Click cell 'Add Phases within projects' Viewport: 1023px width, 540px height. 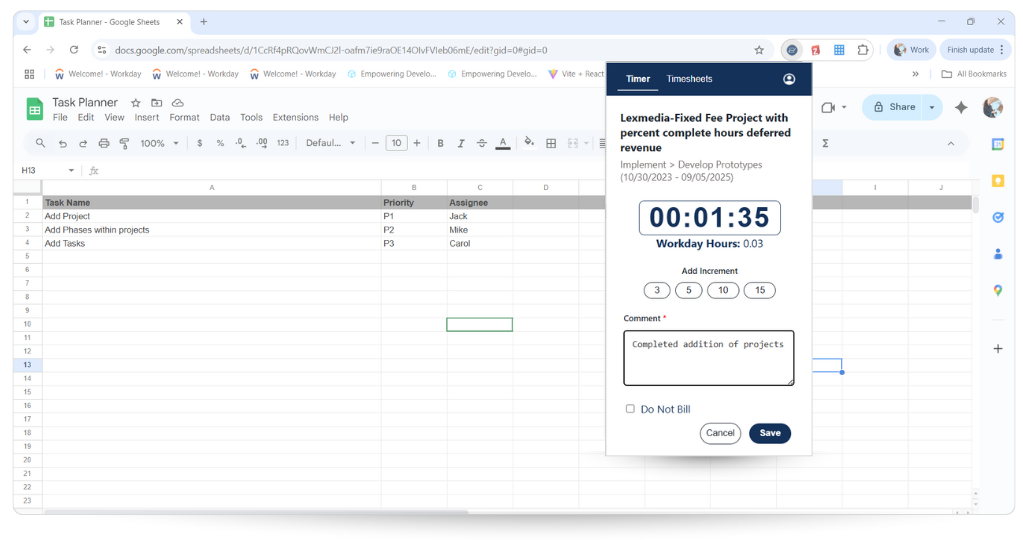tap(212, 230)
